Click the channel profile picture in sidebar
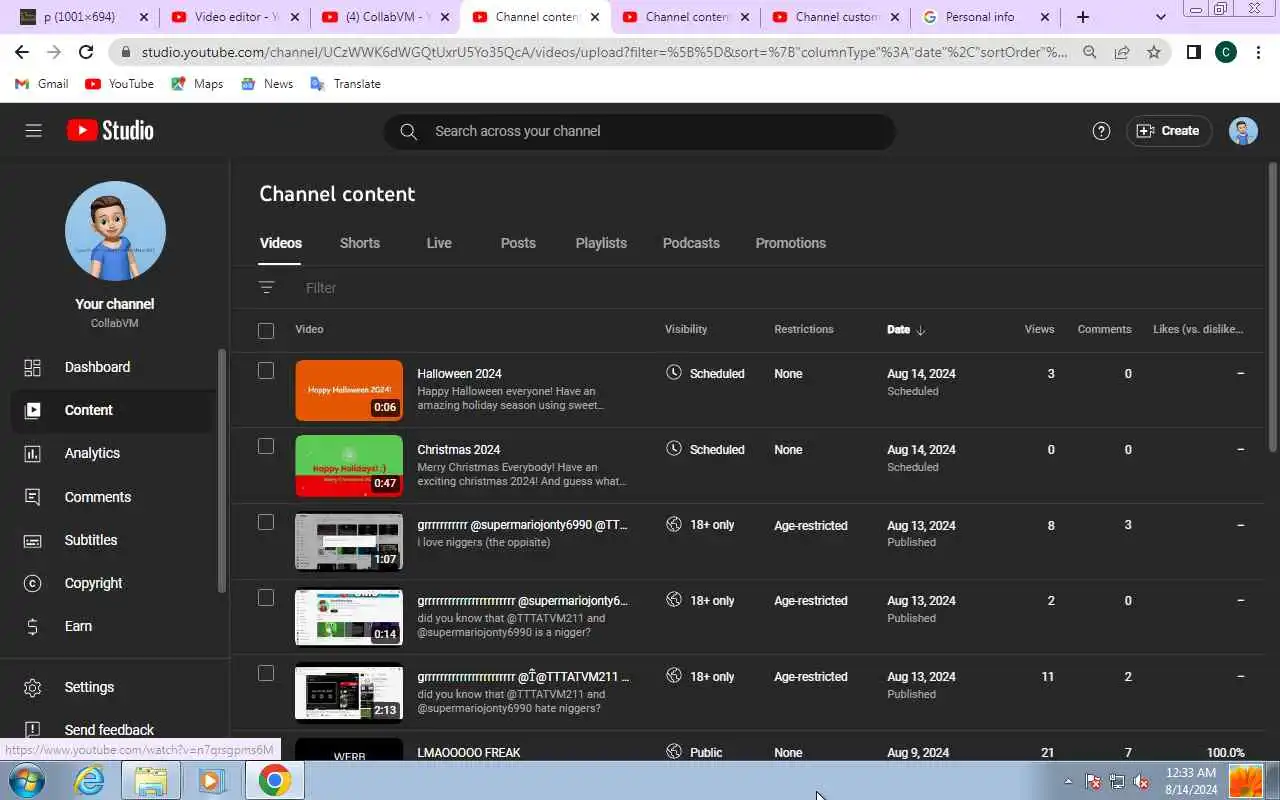Screen dimensions: 1280x800 [x=115, y=231]
